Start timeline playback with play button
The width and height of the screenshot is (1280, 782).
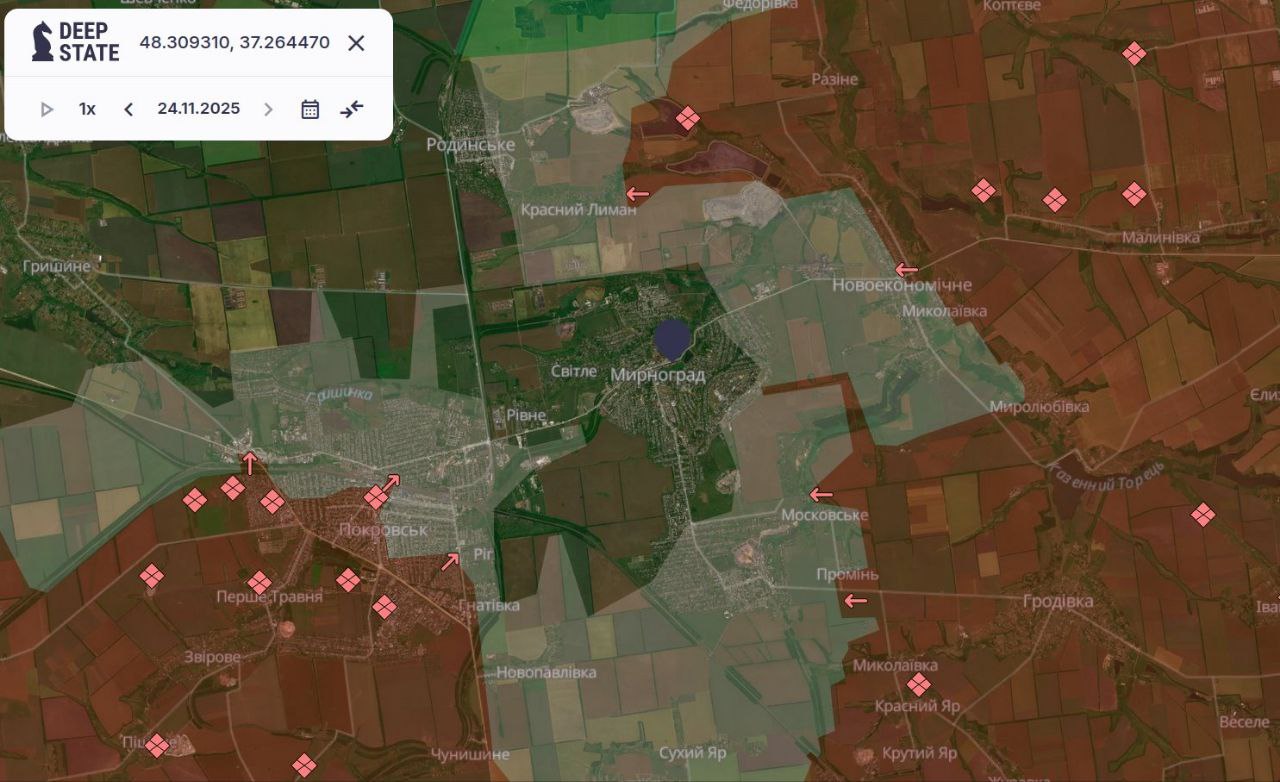coord(47,109)
